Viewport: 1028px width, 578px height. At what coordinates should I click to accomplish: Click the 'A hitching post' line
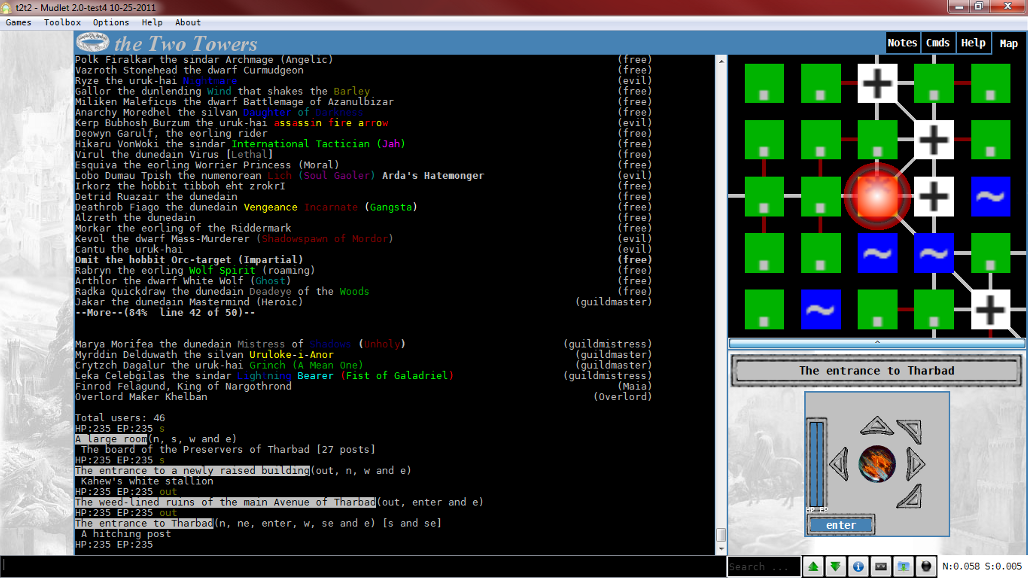tap(126, 533)
